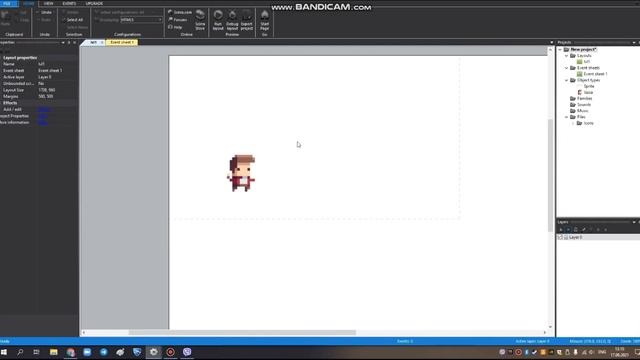Collapse the Event sheets folder

(567, 68)
